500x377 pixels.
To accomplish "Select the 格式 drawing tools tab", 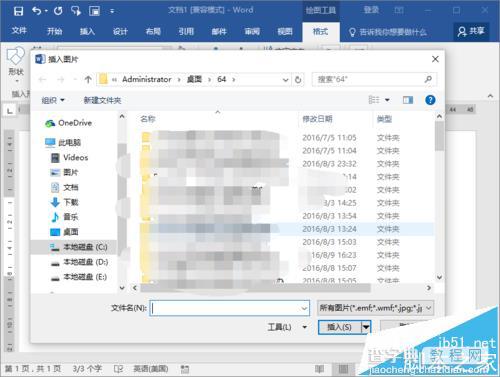I will click(x=321, y=32).
